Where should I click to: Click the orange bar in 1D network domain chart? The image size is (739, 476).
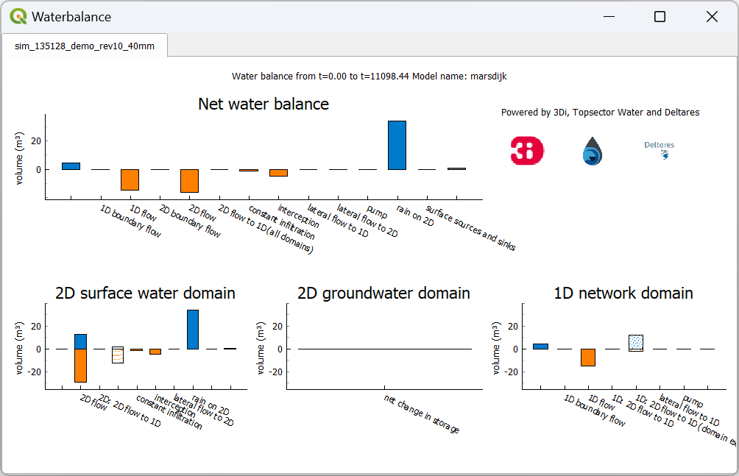(588, 357)
